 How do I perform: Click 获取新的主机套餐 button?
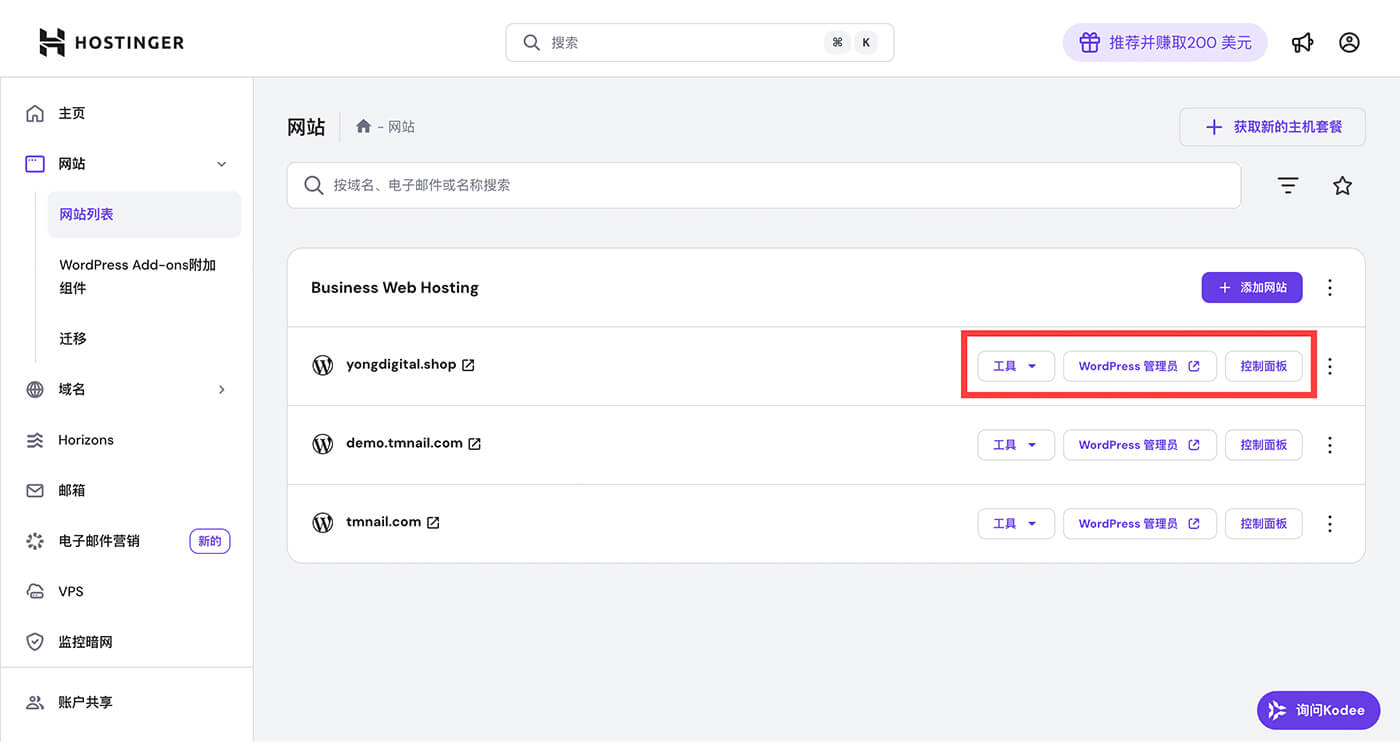coord(1273,127)
